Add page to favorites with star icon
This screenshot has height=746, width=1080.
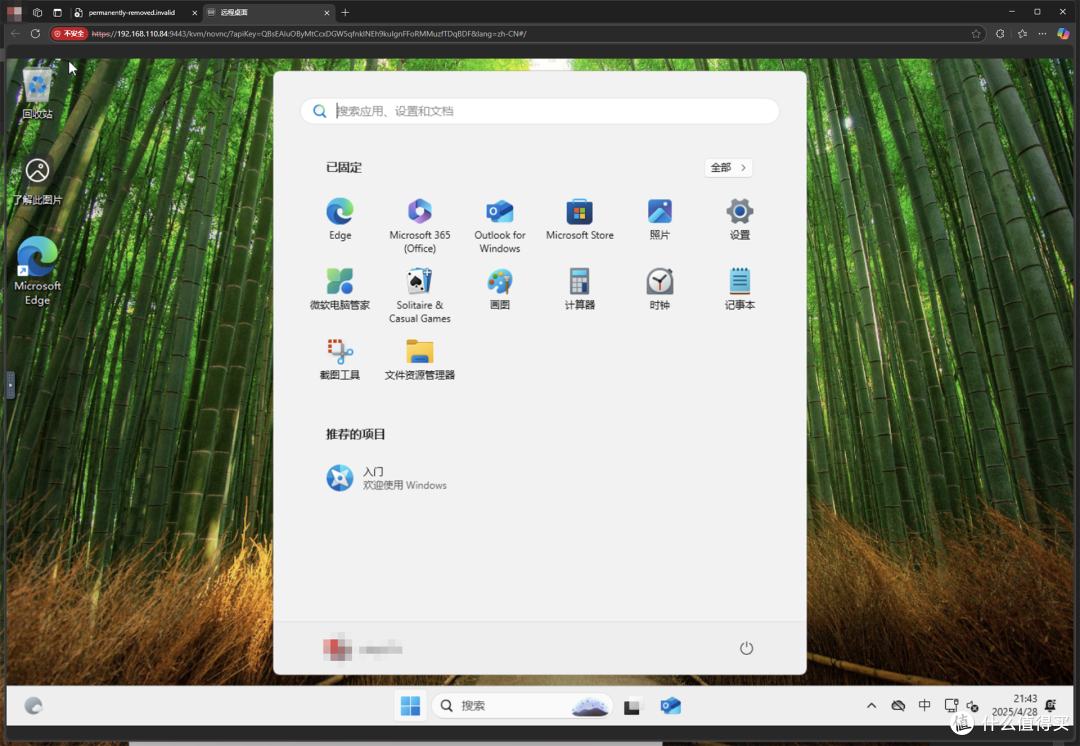point(976,34)
